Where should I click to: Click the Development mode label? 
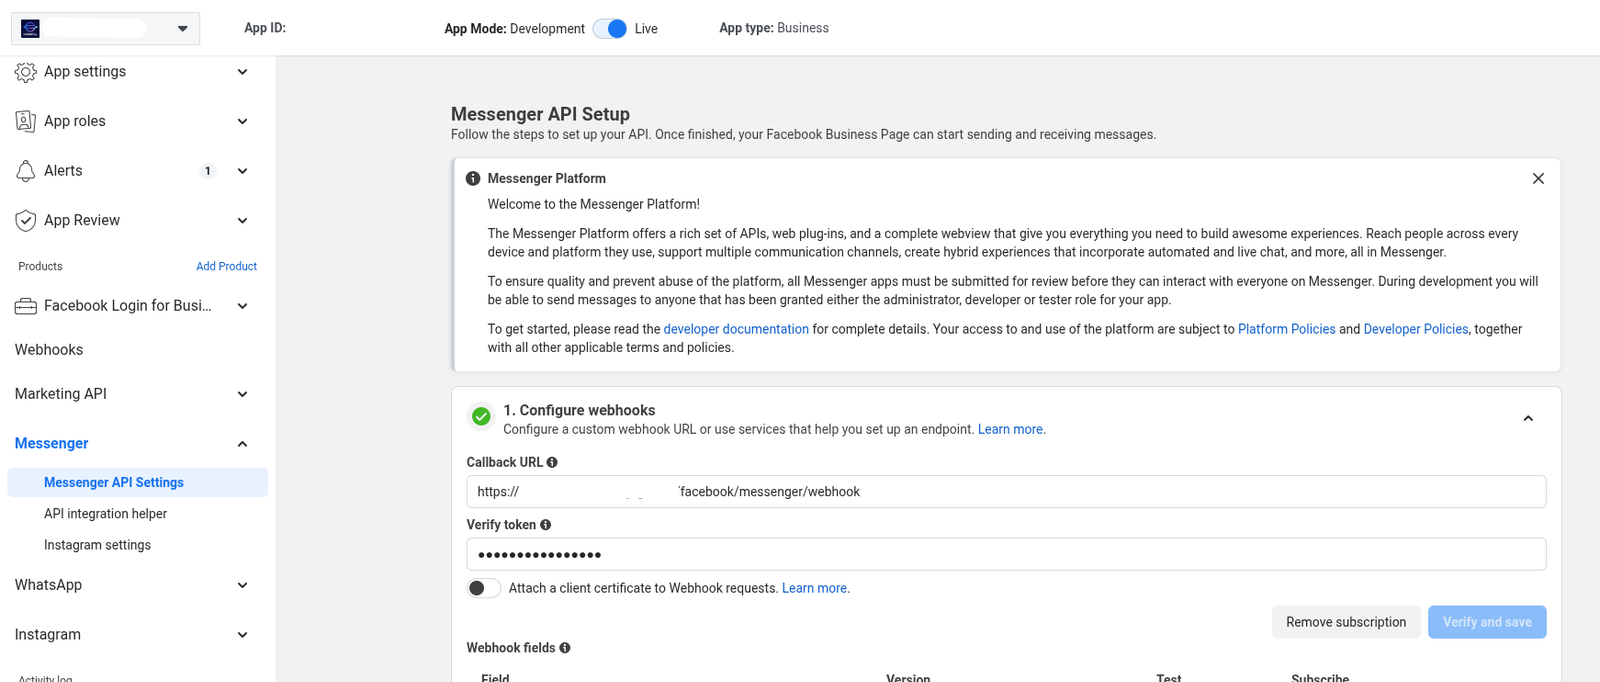[x=547, y=29]
